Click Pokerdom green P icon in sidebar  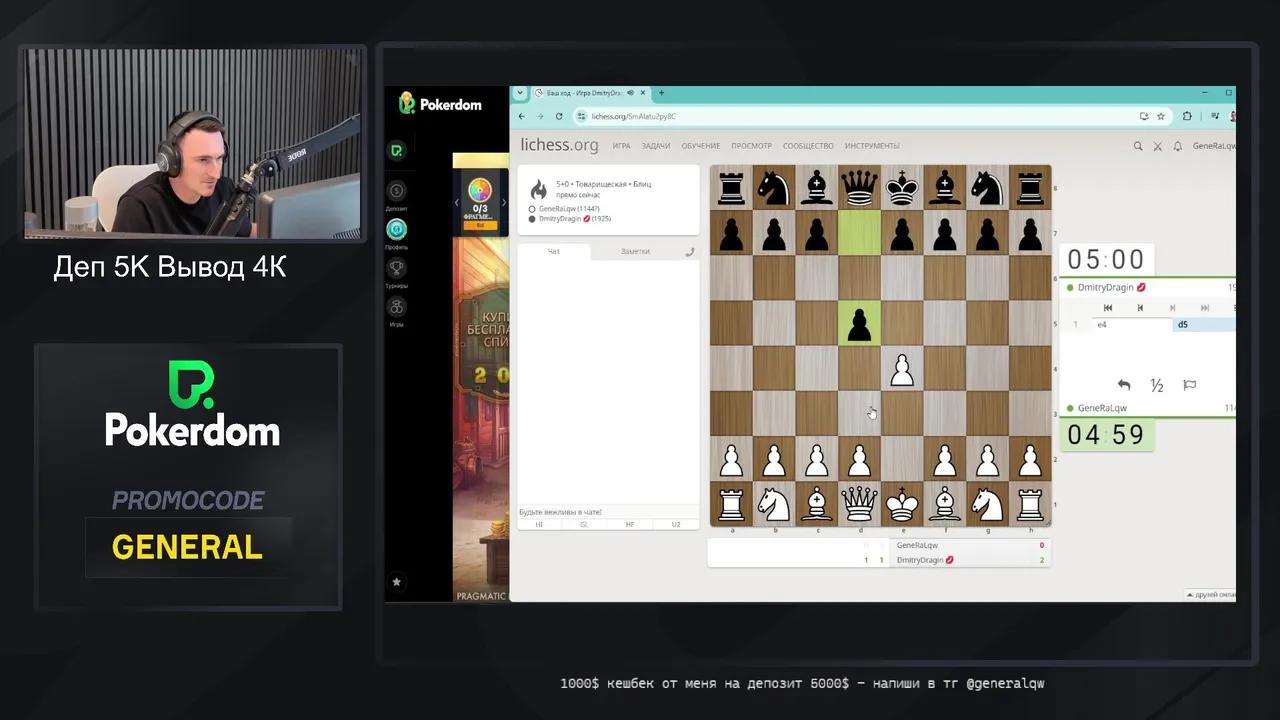397,151
